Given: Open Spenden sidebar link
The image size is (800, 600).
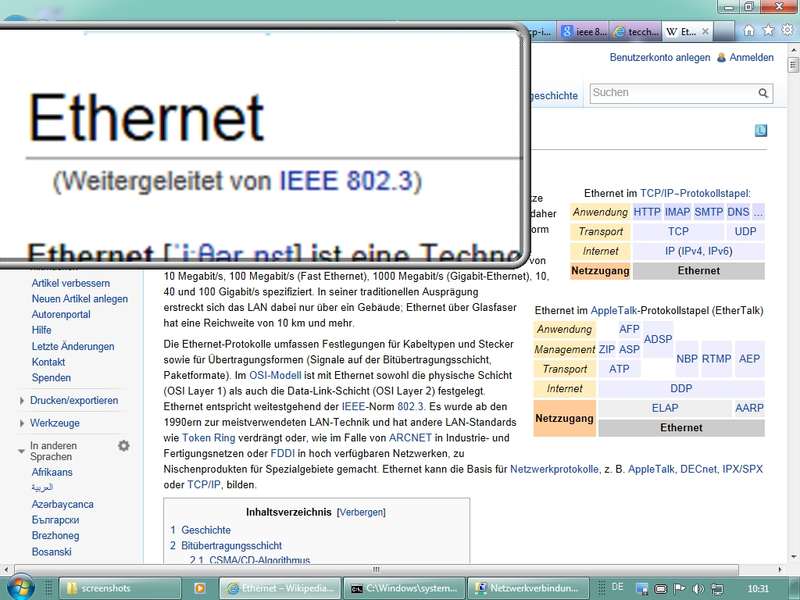Looking at the screenshot, I should (51, 378).
